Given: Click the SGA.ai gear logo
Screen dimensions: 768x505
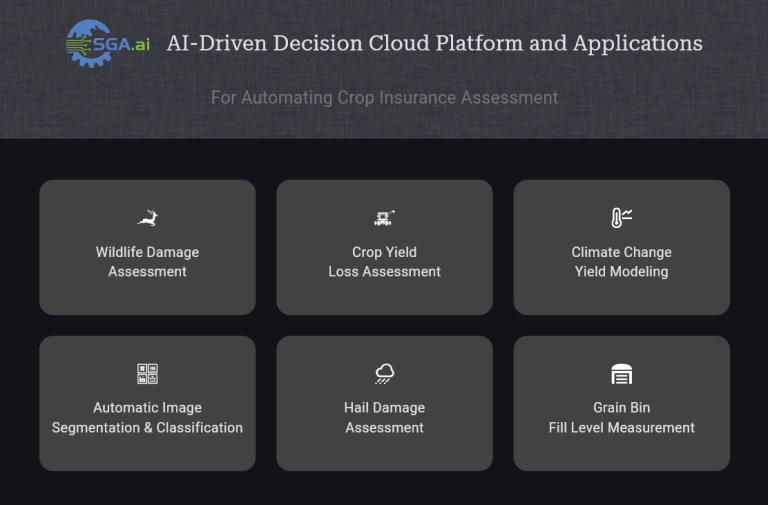Looking at the screenshot, I should click(88, 44).
